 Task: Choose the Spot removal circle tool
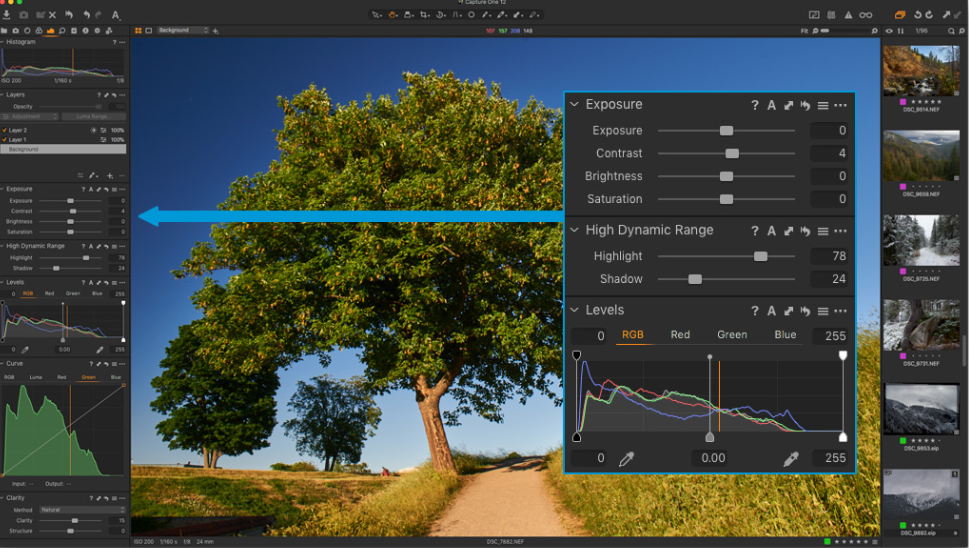[472, 15]
